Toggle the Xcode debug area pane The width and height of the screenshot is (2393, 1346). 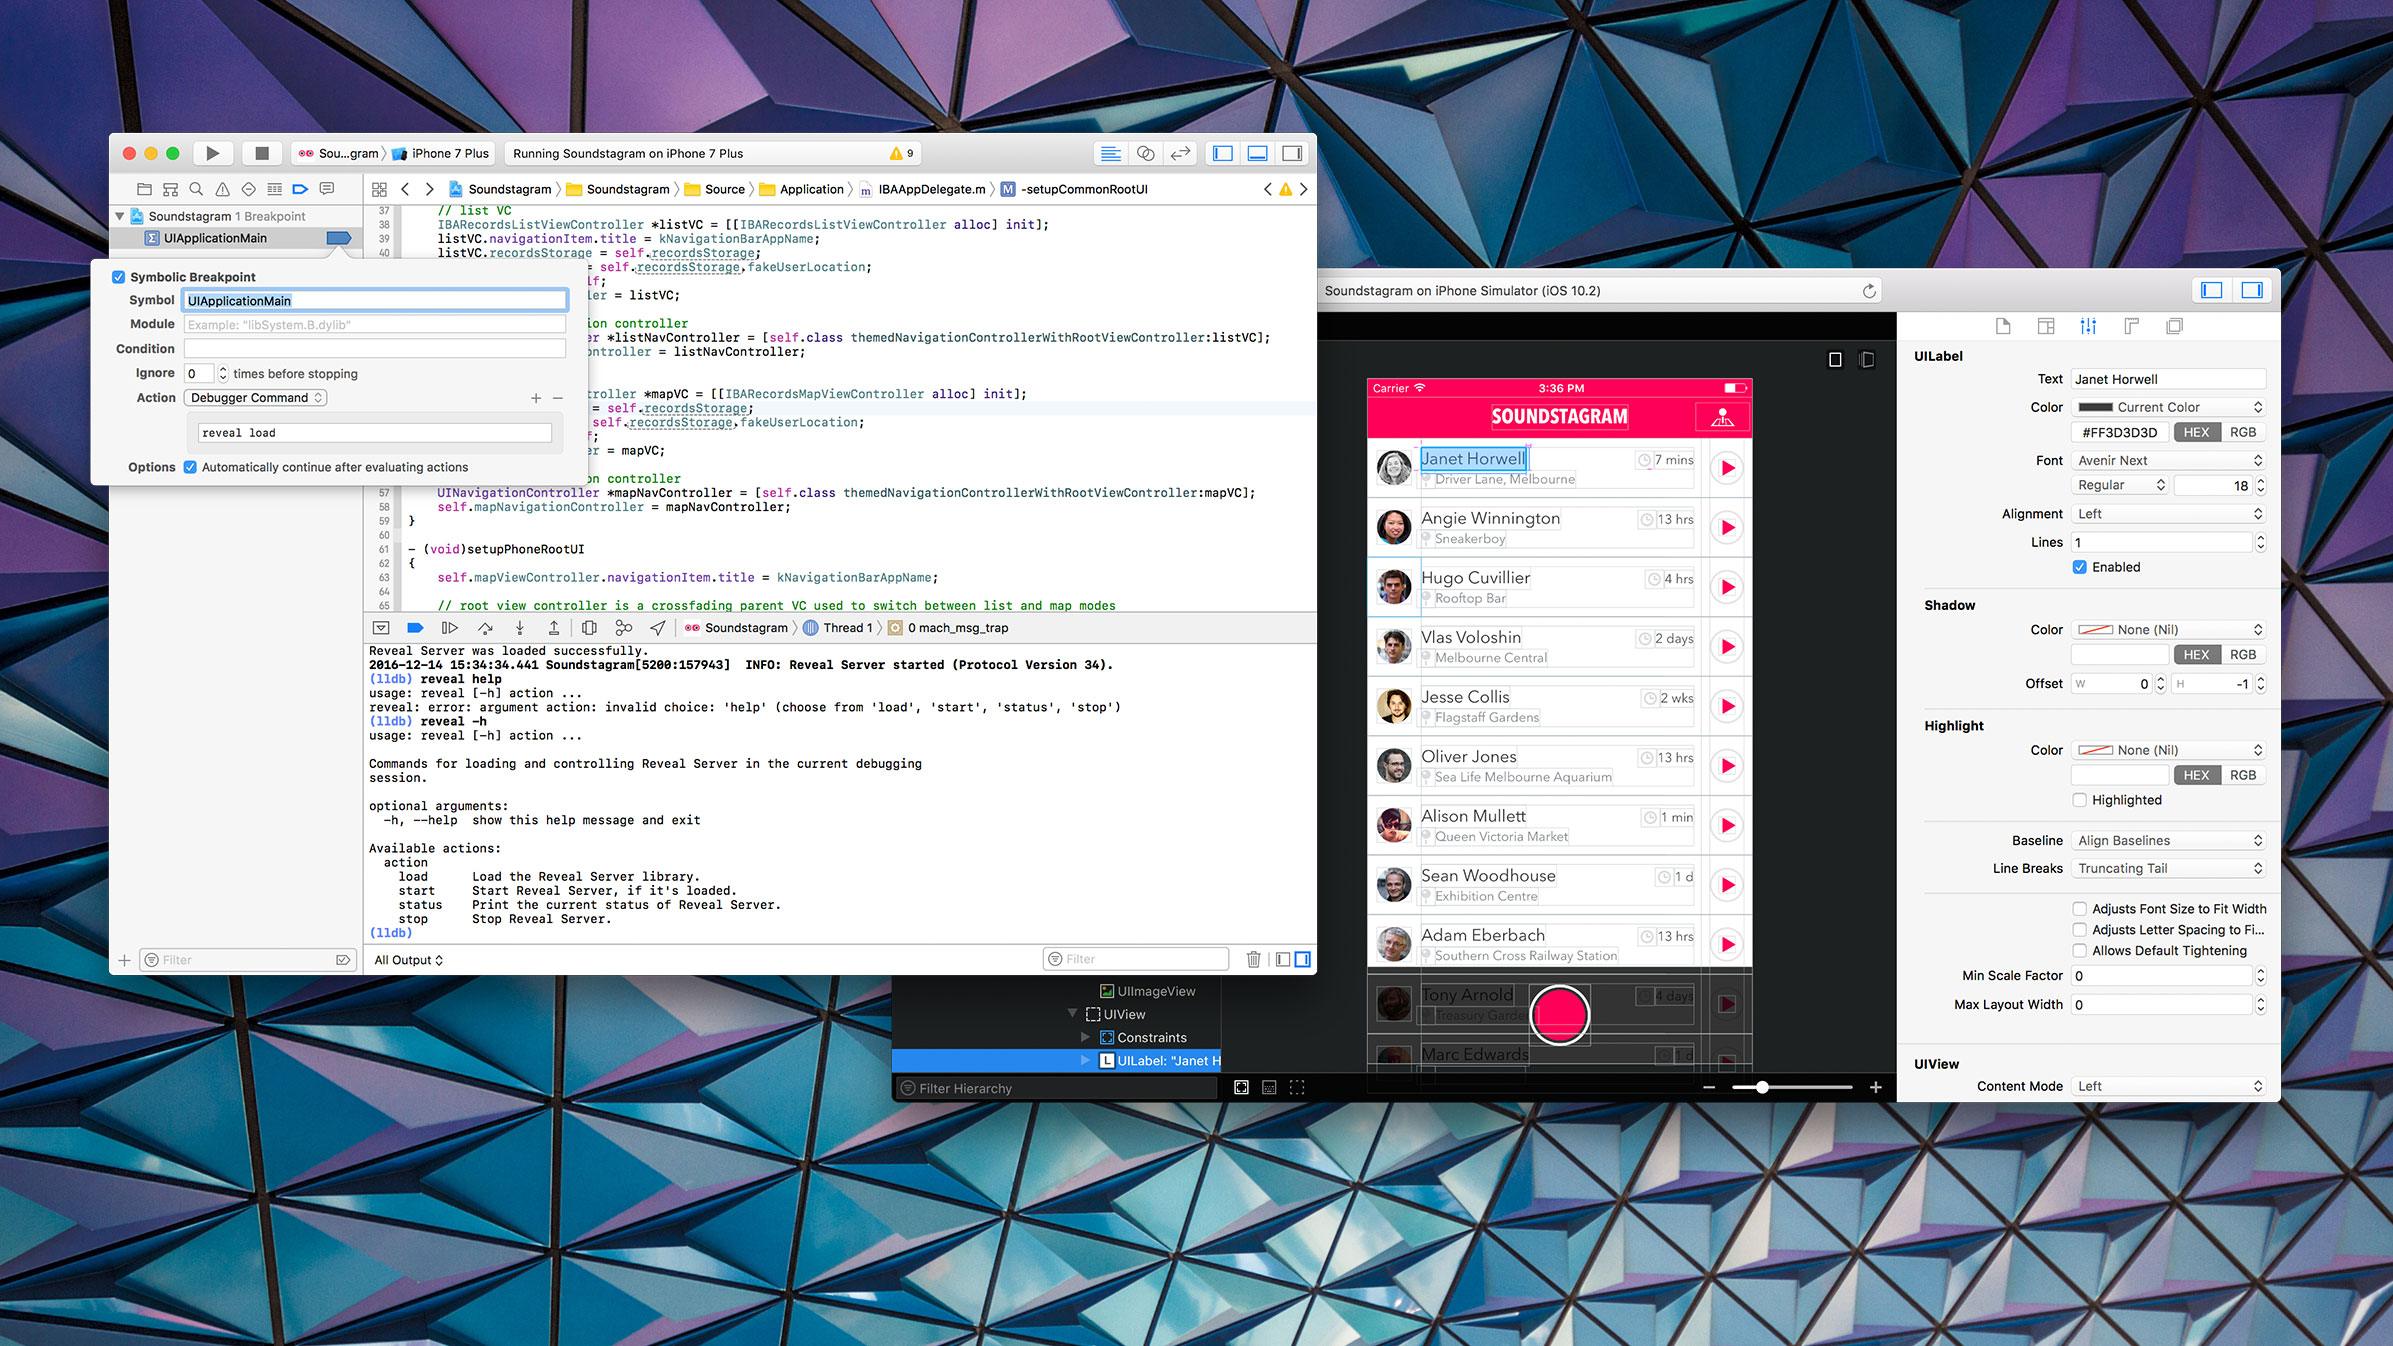[1257, 153]
